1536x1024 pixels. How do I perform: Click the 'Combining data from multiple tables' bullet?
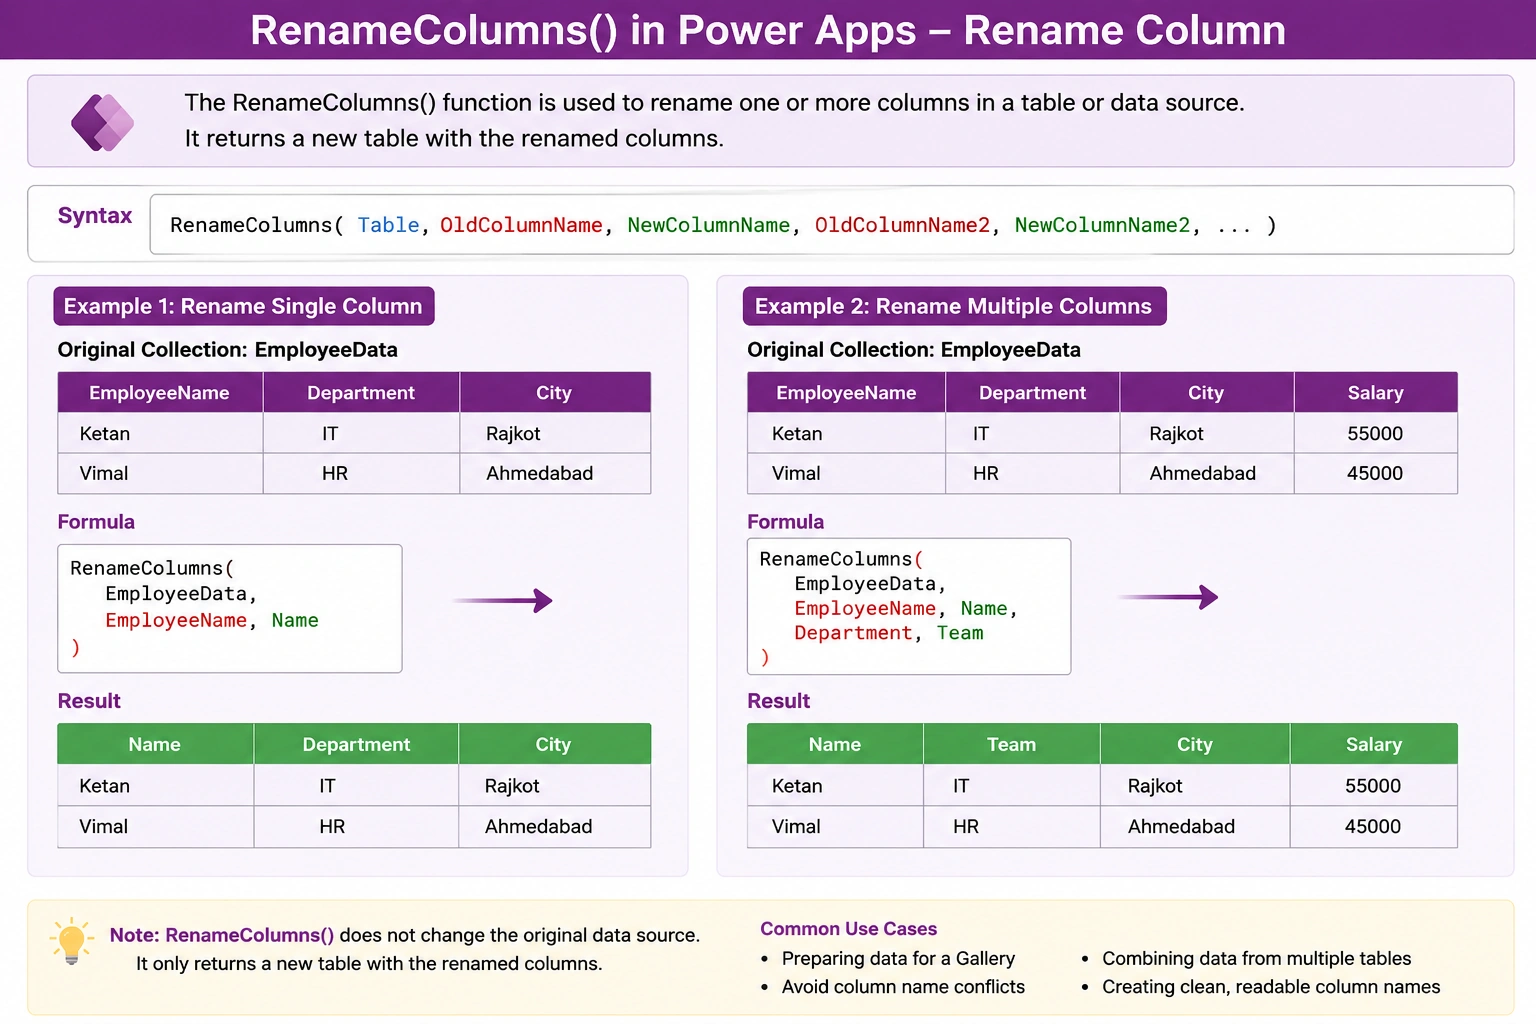1256,958
